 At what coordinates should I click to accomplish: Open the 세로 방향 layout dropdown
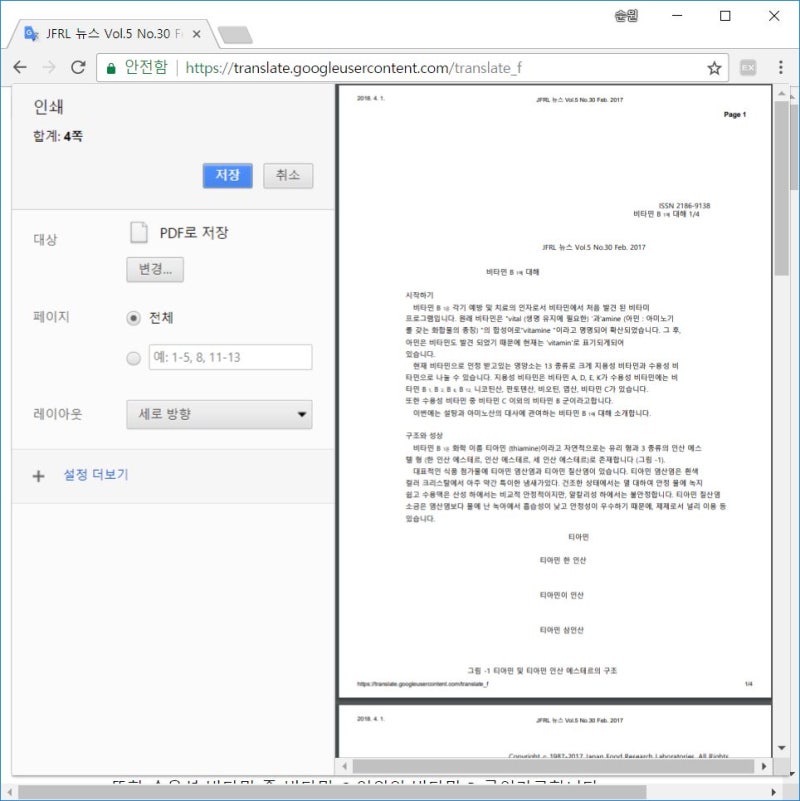[x=219, y=414]
